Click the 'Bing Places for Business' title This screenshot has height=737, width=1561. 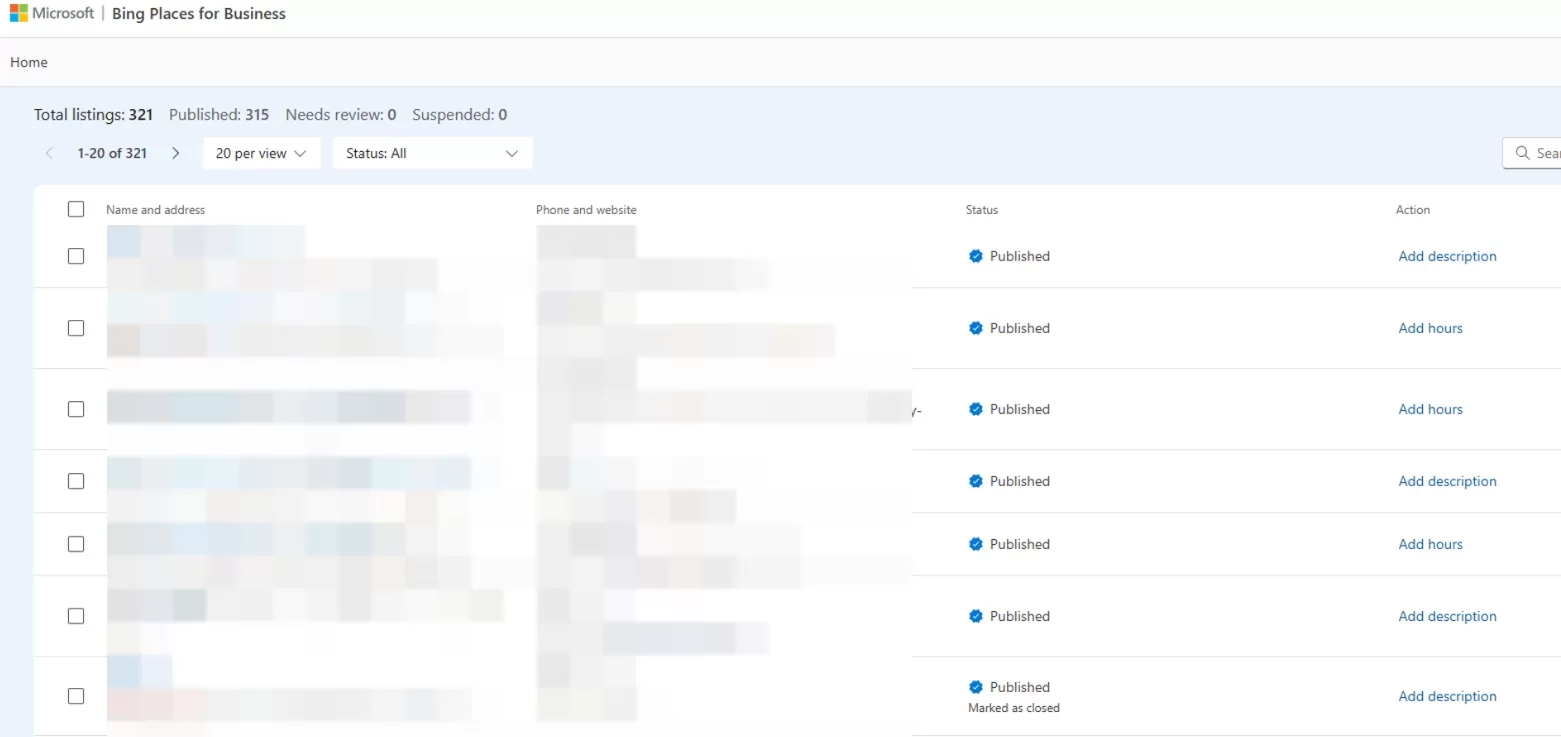coord(199,14)
